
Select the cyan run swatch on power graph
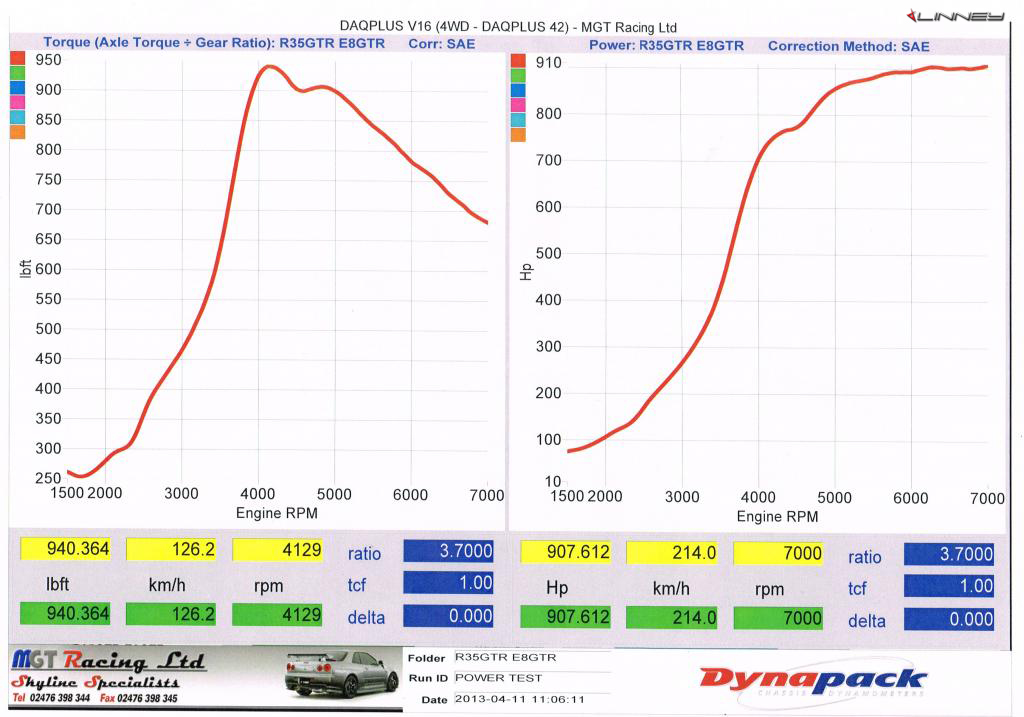518,120
